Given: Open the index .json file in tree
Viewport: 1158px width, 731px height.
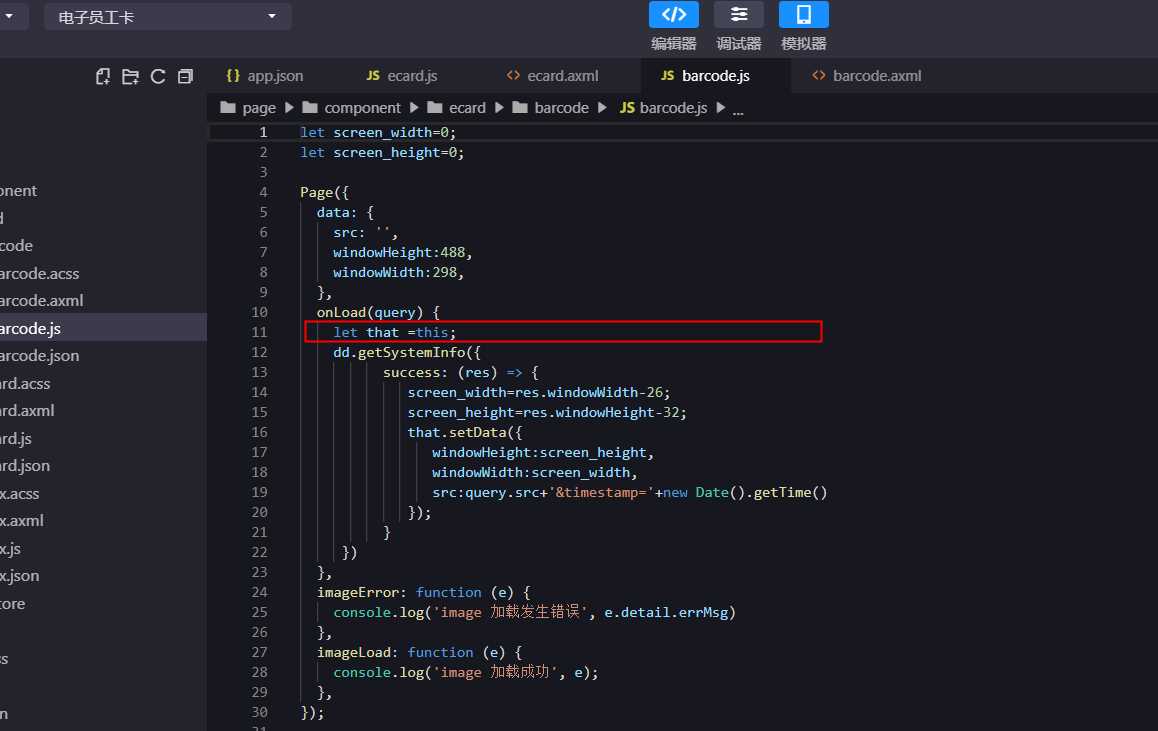Looking at the screenshot, I should point(20,575).
